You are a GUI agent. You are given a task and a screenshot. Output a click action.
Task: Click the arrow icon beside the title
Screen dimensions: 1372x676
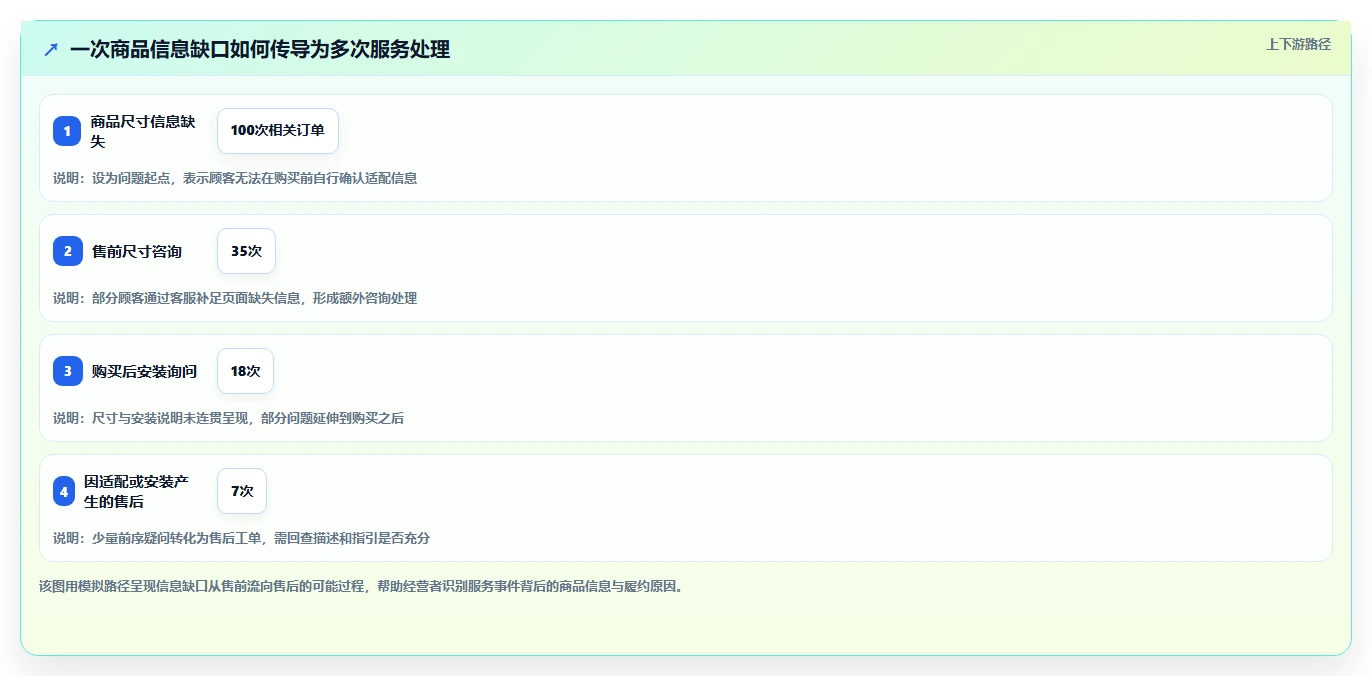tap(51, 49)
